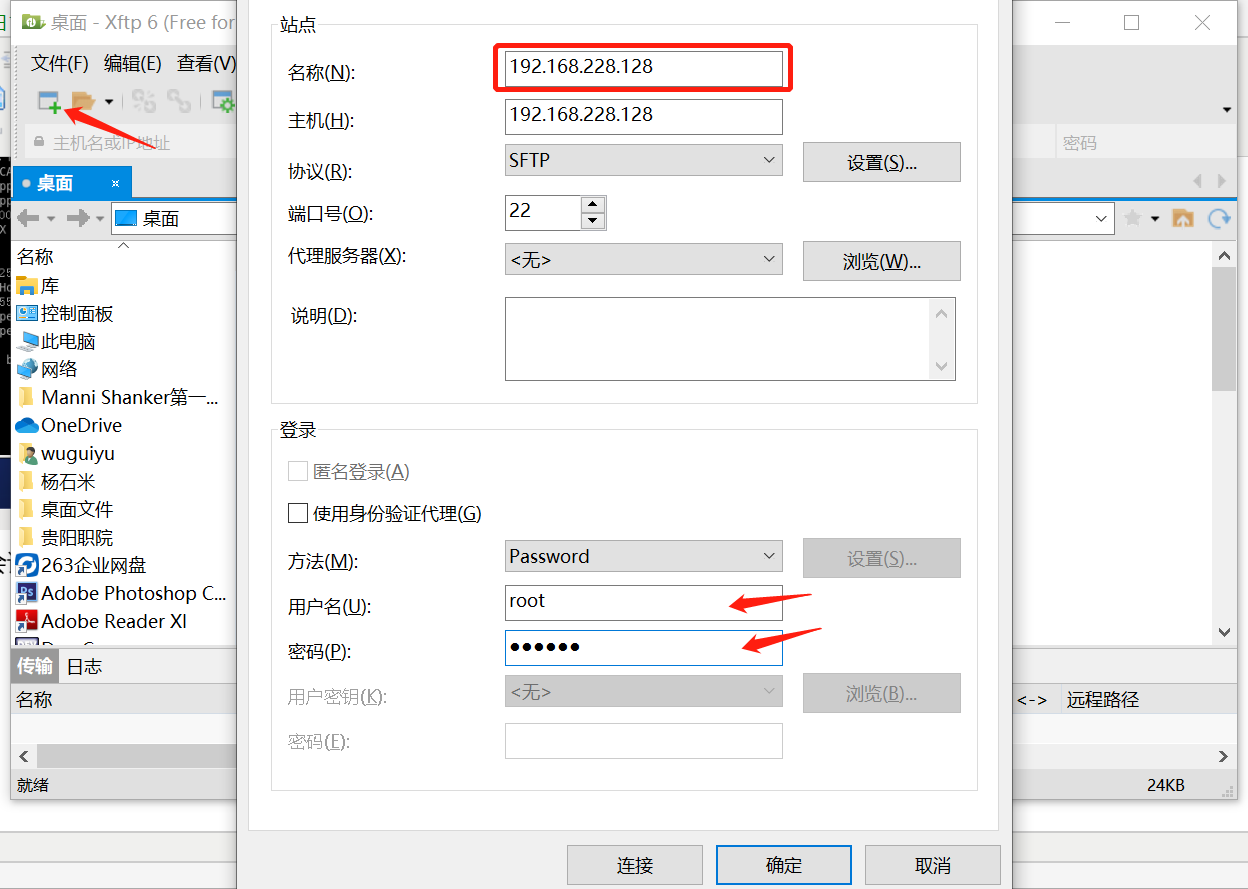Click the 连接 button
Screen dimensions: 1248x889
click(634, 865)
